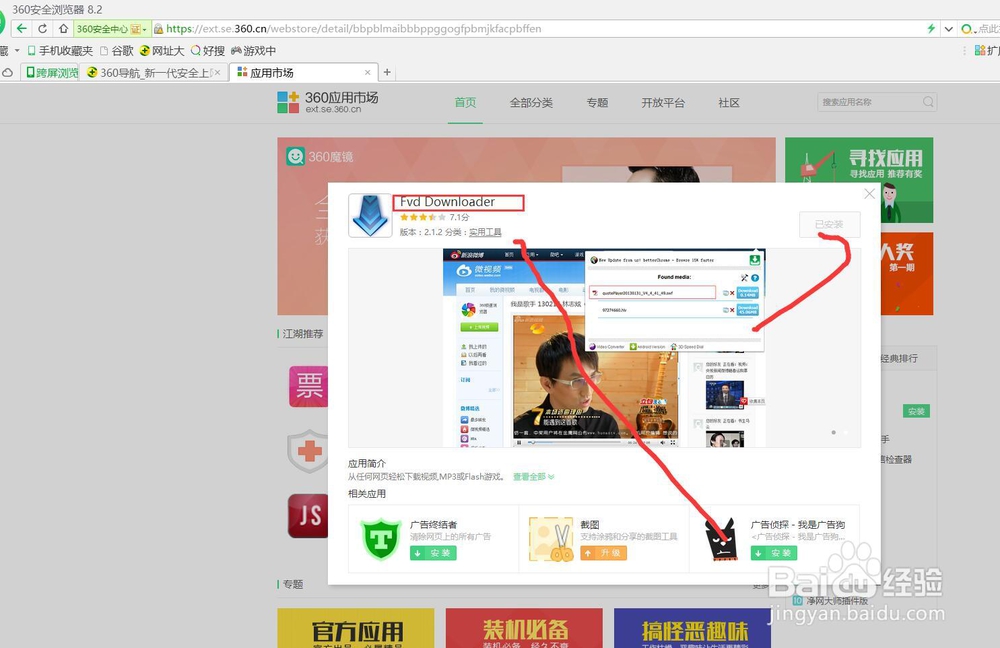Click the 寻找应用 green banner
Viewport: 1000px width, 648px height.
[x=858, y=180]
